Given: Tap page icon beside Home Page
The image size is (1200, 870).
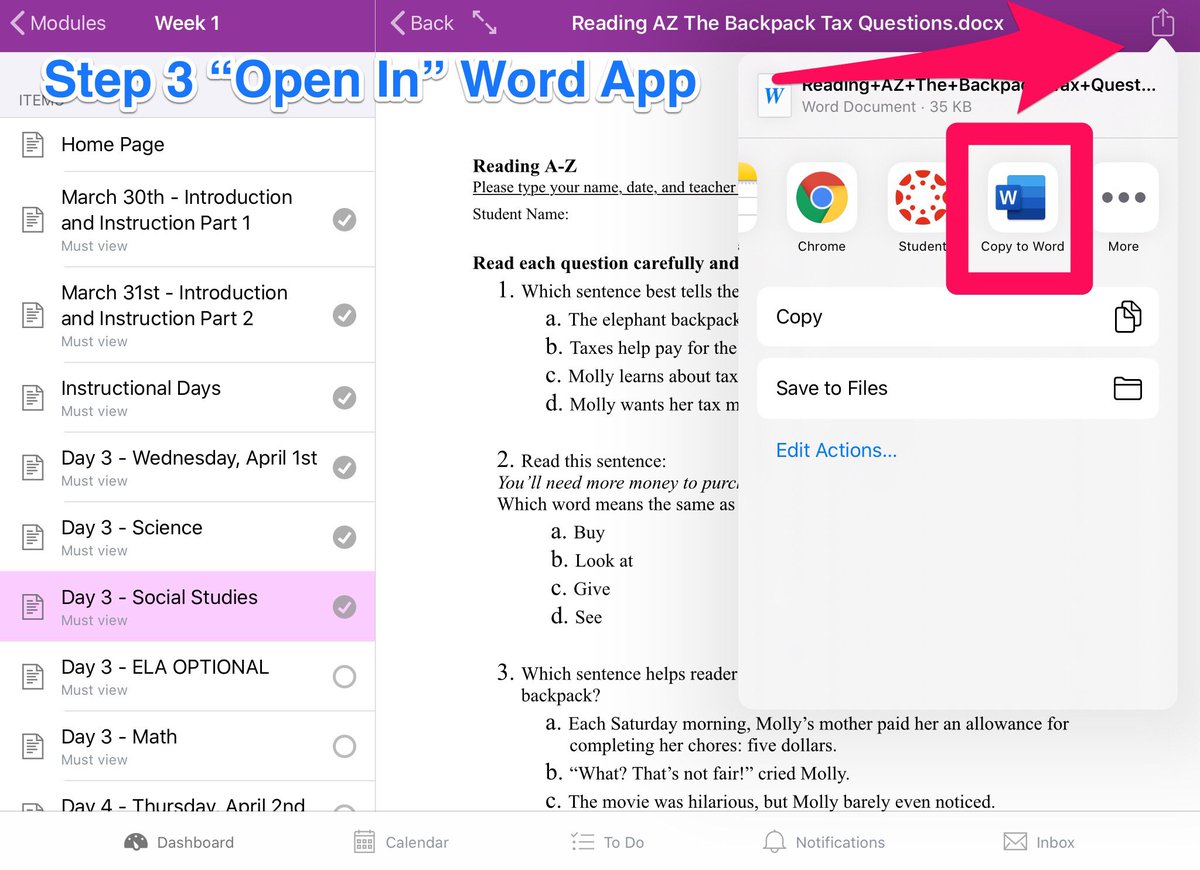Looking at the screenshot, I should point(33,145).
